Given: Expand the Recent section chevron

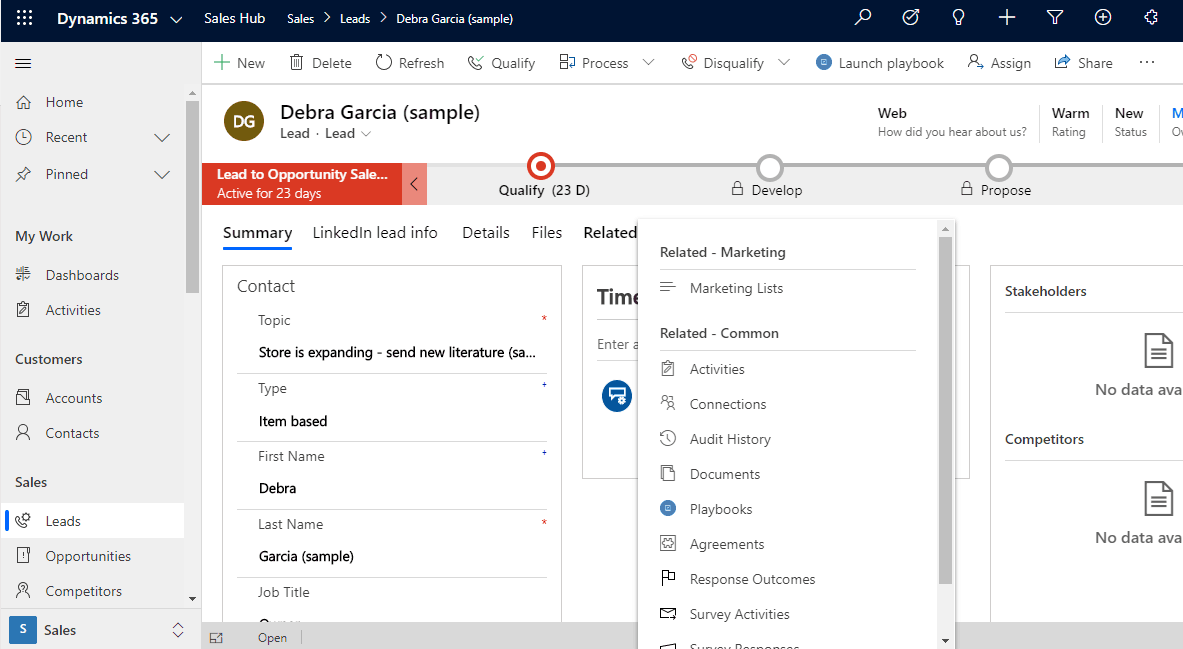Looking at the screenshot, I should coord(161,137).
